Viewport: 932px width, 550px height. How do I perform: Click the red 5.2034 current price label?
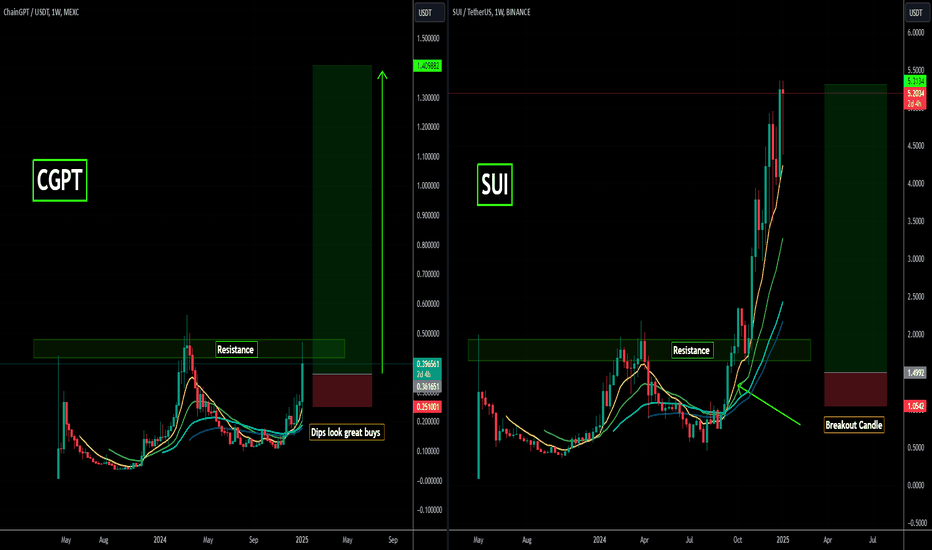click(915, 93)
